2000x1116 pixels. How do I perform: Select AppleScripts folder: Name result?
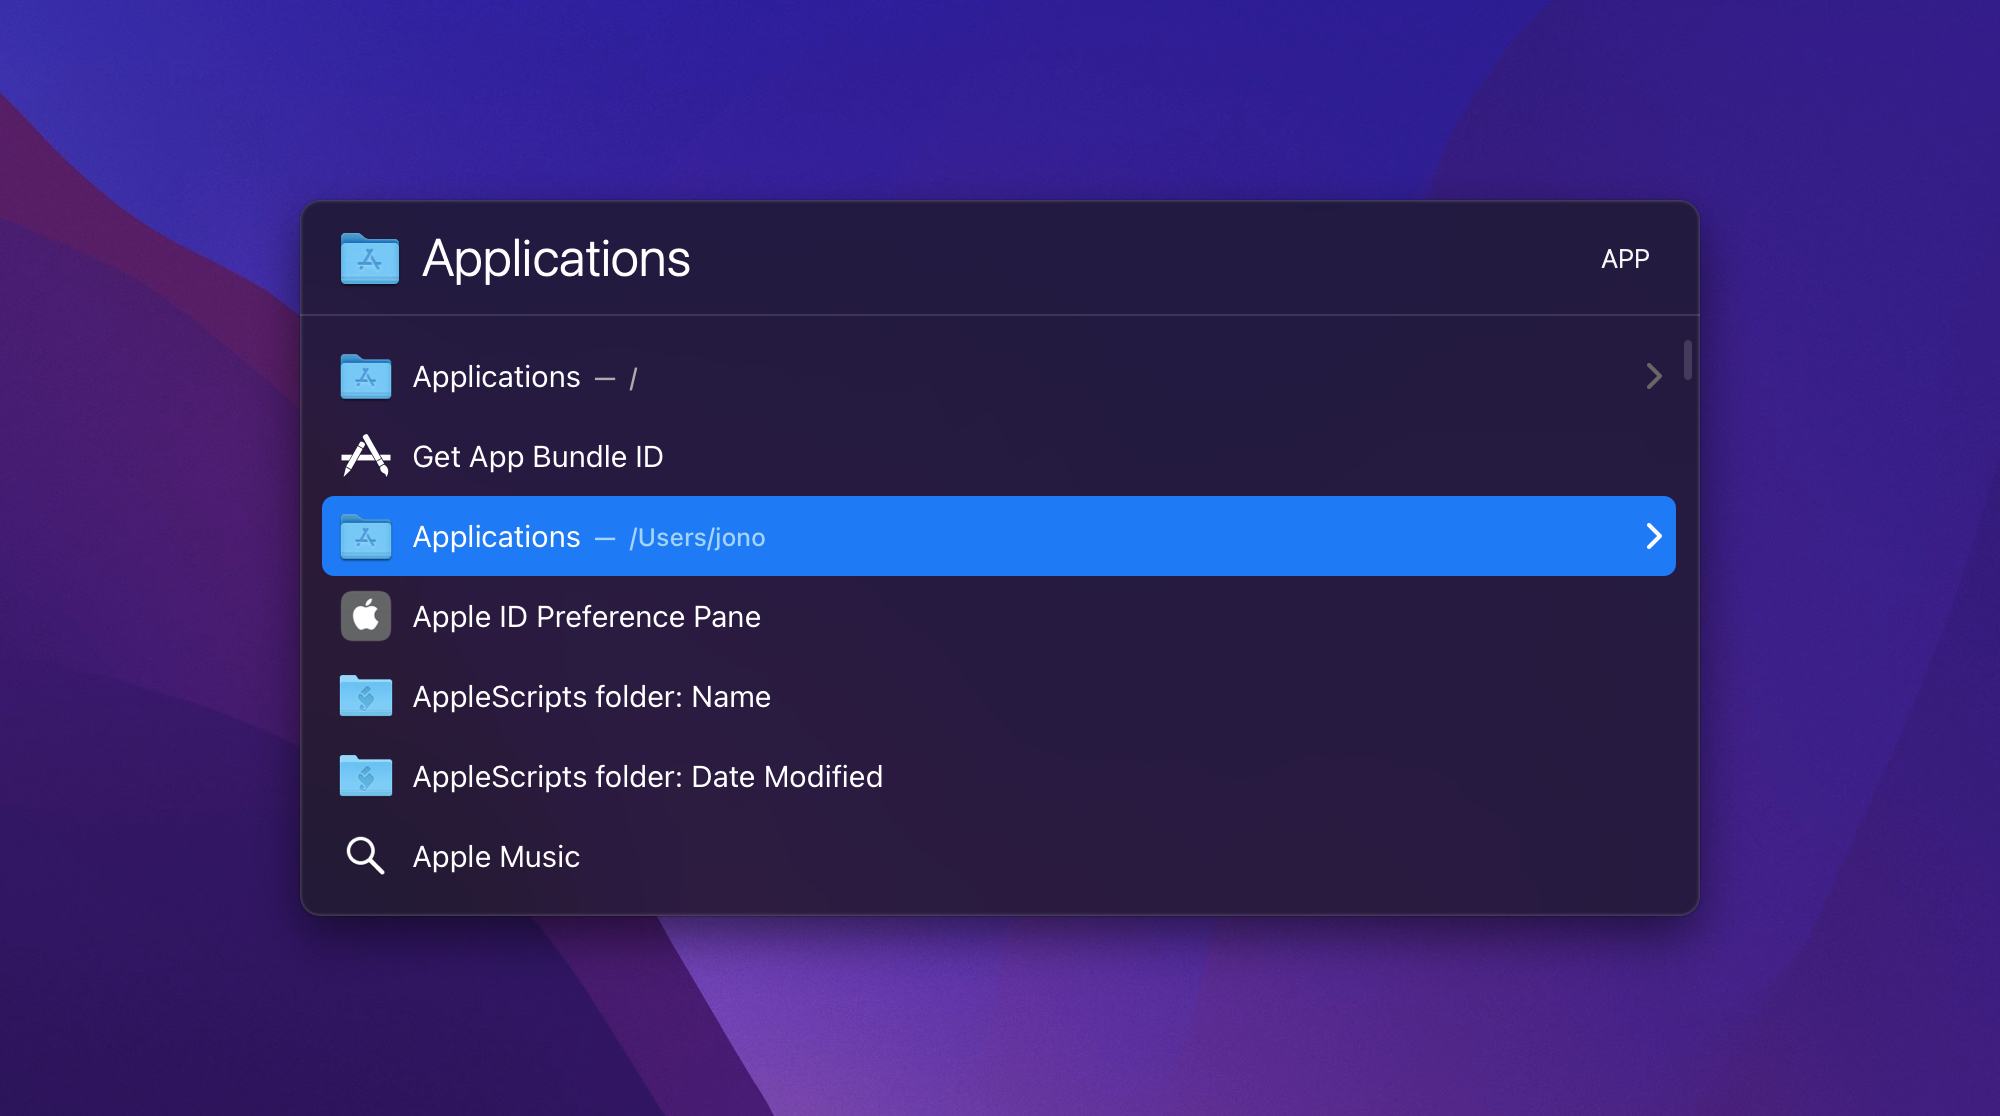click(998, 696)
